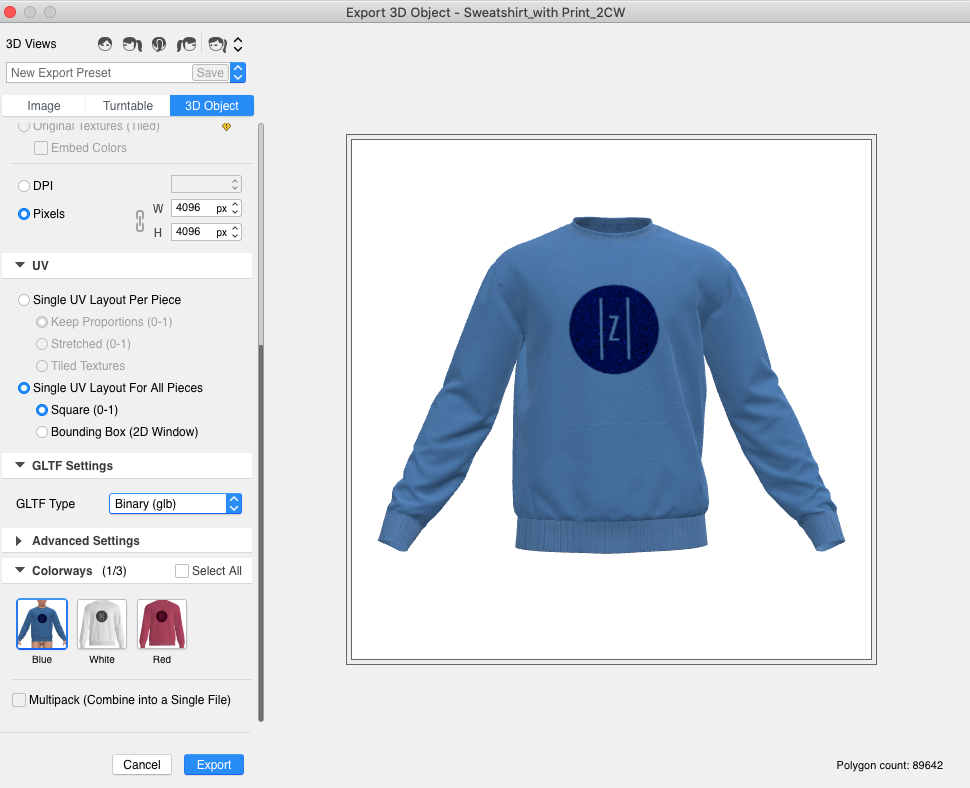Screen dimensions: 970x788
Task: Open the GLTF Type dropdown
Action: (x=175, y=504)
